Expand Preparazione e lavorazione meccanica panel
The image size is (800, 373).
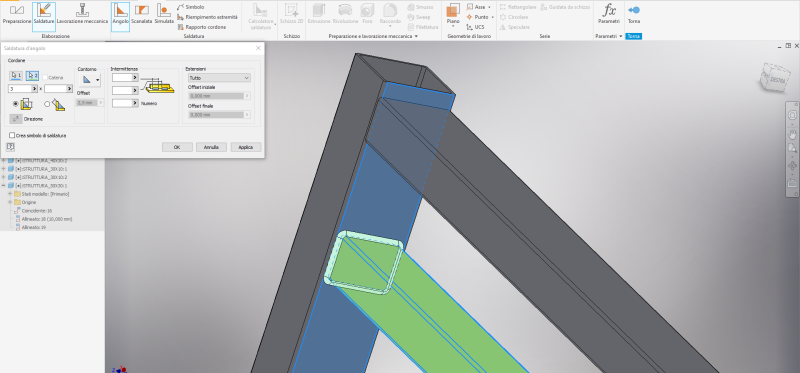pos(416,36)
